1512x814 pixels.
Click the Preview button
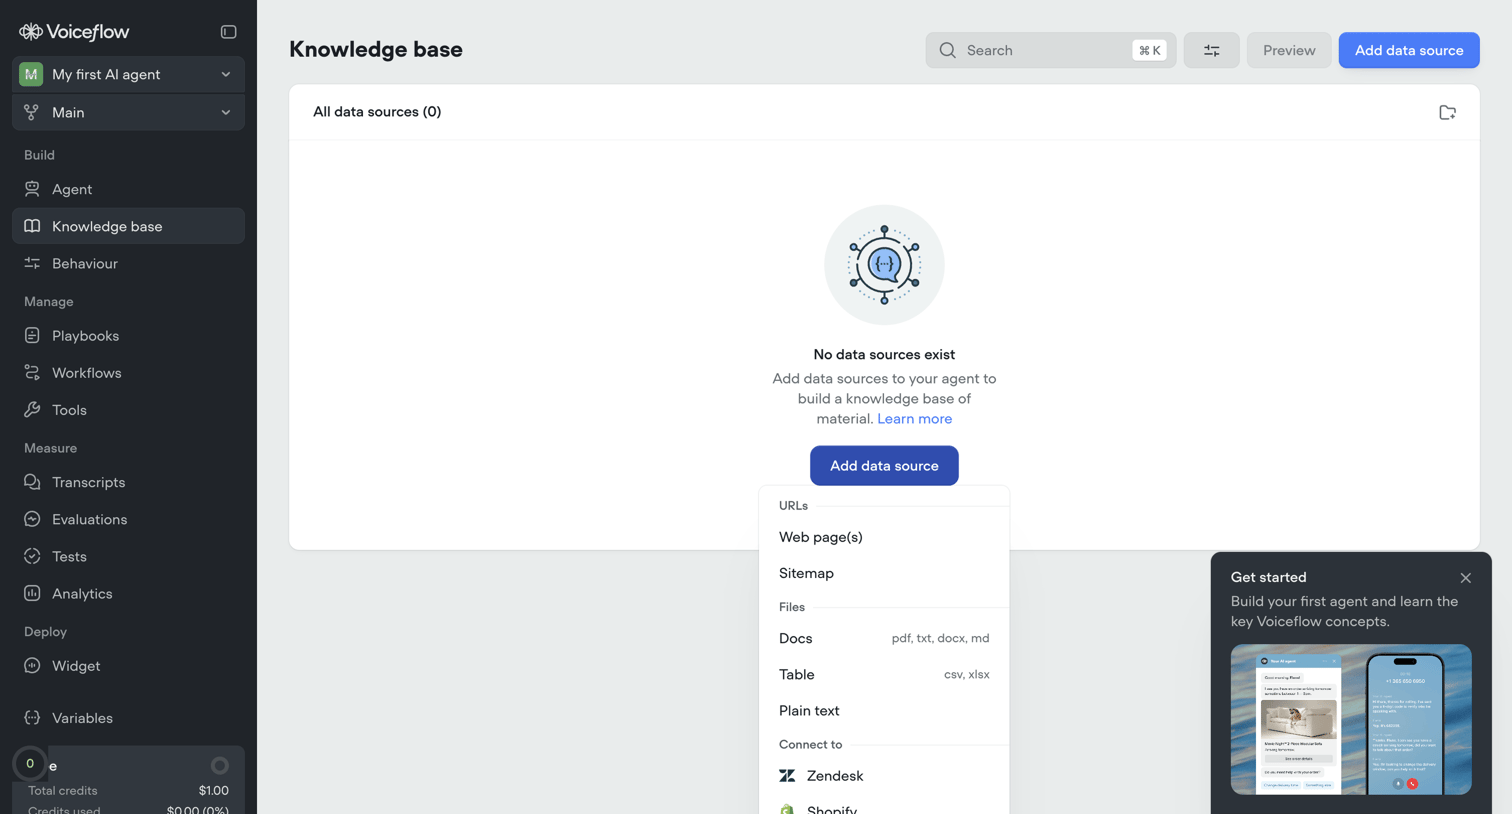[1289, 50]
